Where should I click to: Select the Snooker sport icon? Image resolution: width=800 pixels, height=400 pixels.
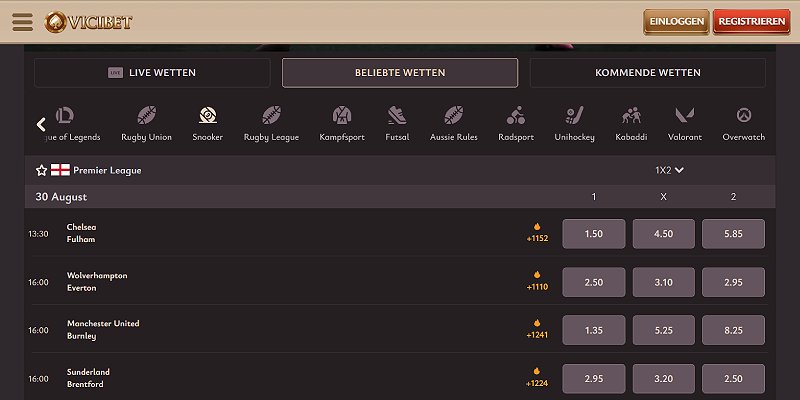(207, 114)
